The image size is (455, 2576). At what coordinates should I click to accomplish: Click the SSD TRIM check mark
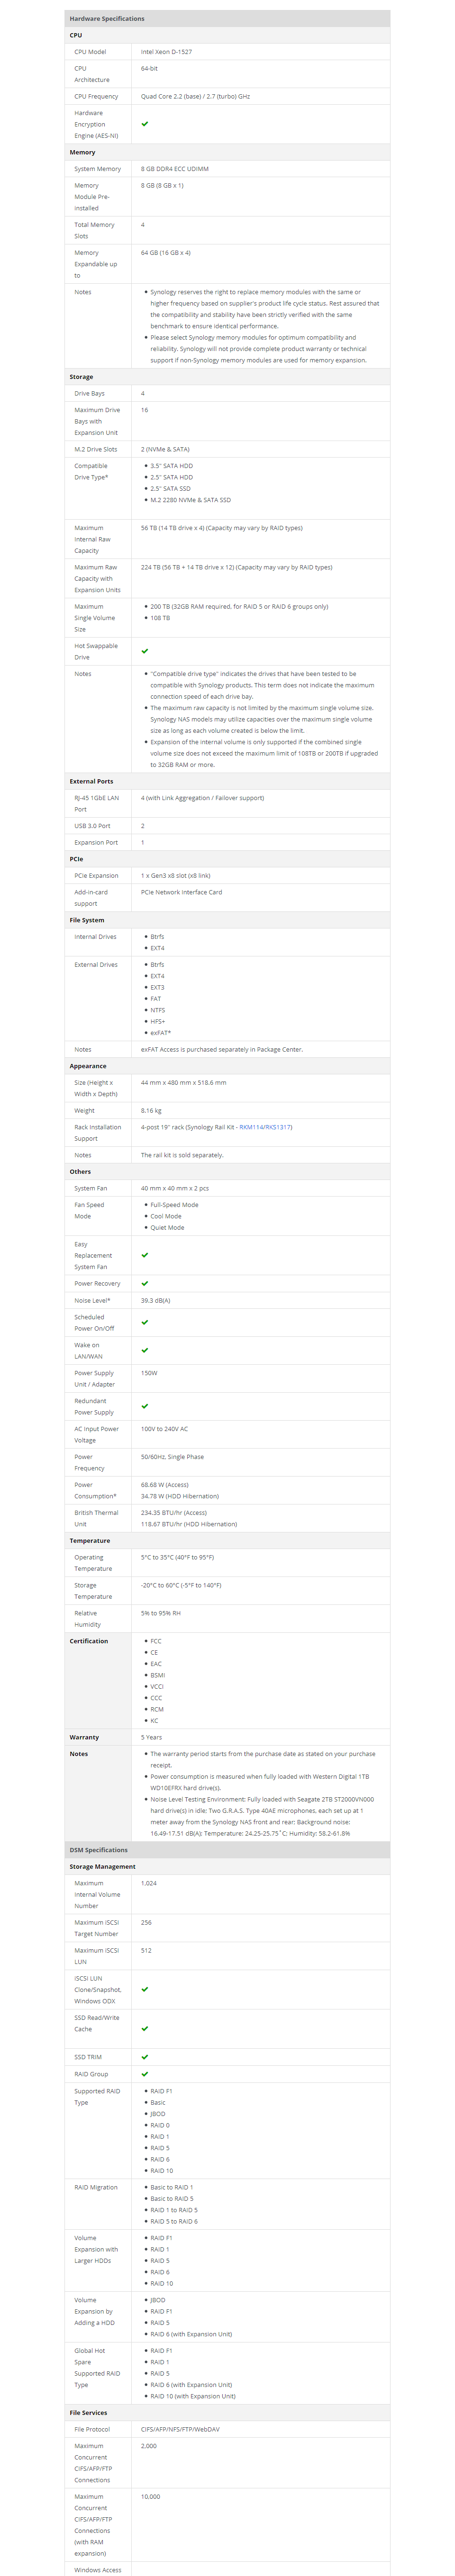click(145, 2057)
